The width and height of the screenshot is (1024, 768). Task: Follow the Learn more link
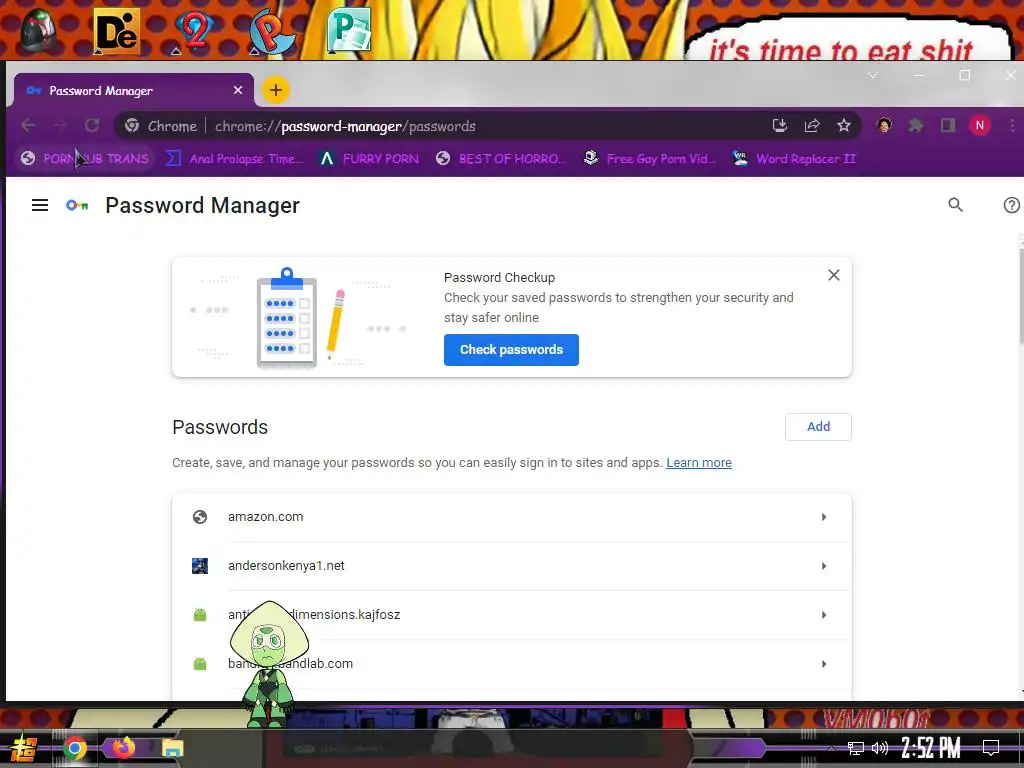click(x=699, y=462)
